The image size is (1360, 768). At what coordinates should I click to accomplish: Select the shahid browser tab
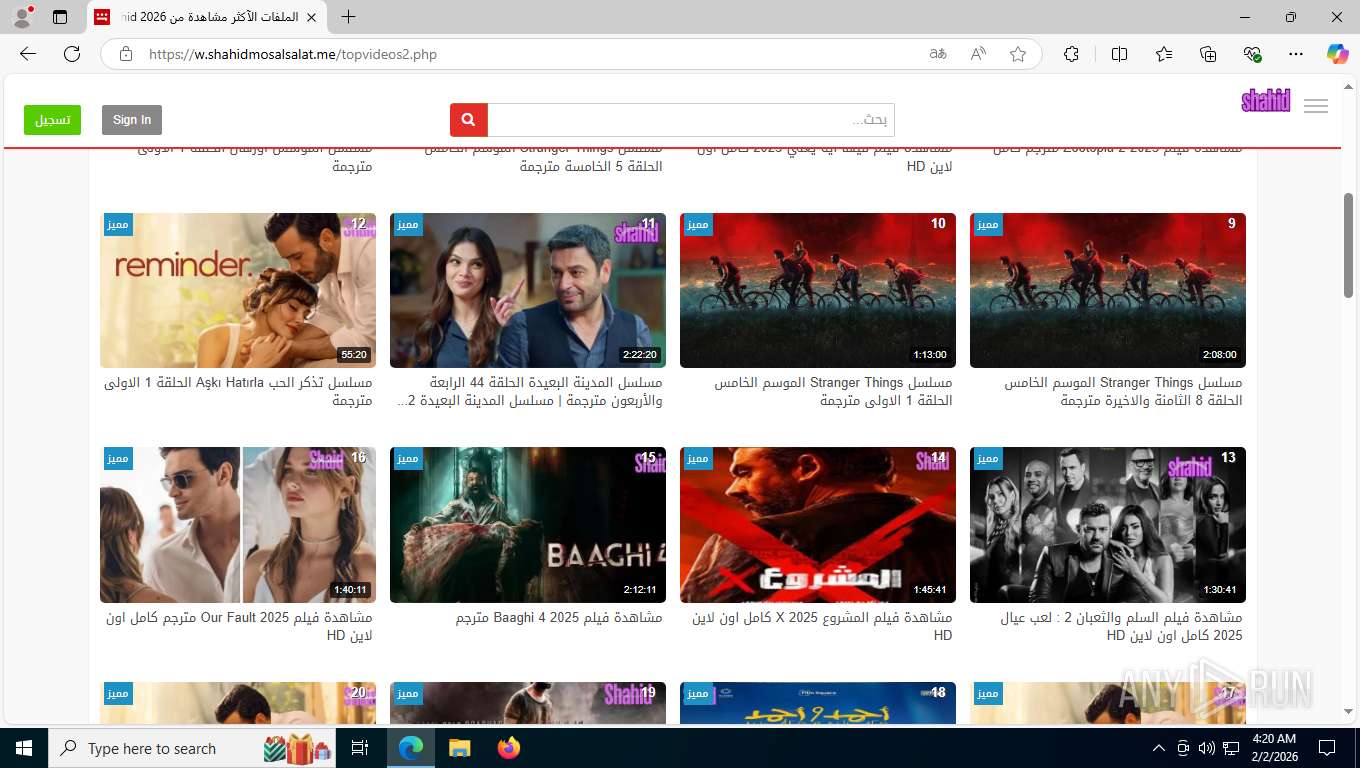205,17
